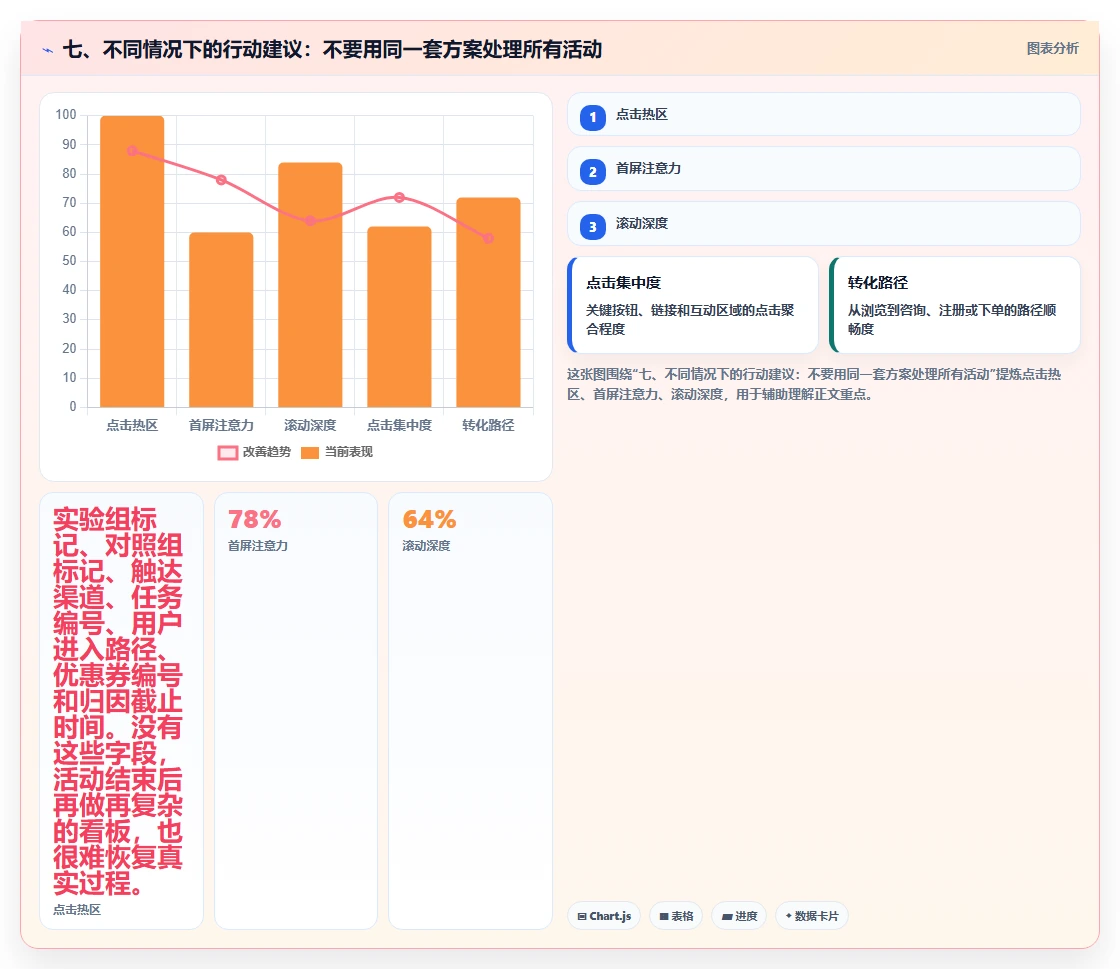Click the 改善趋势 legend label

(x=266, y=452)
